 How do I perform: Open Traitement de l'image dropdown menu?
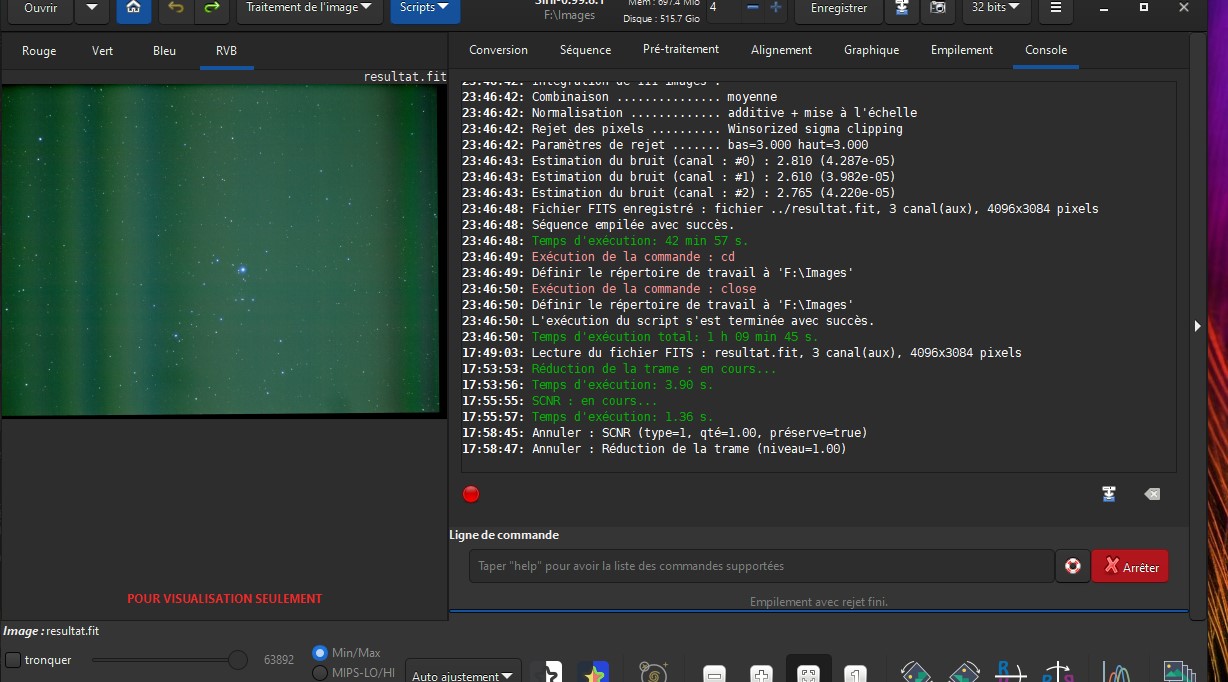310,8
